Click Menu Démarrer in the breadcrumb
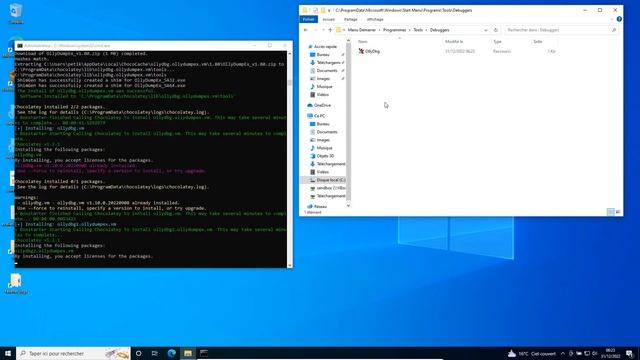The height and width of the screenshot is (360, 640). pyautogui.click(x=362, y=30)
